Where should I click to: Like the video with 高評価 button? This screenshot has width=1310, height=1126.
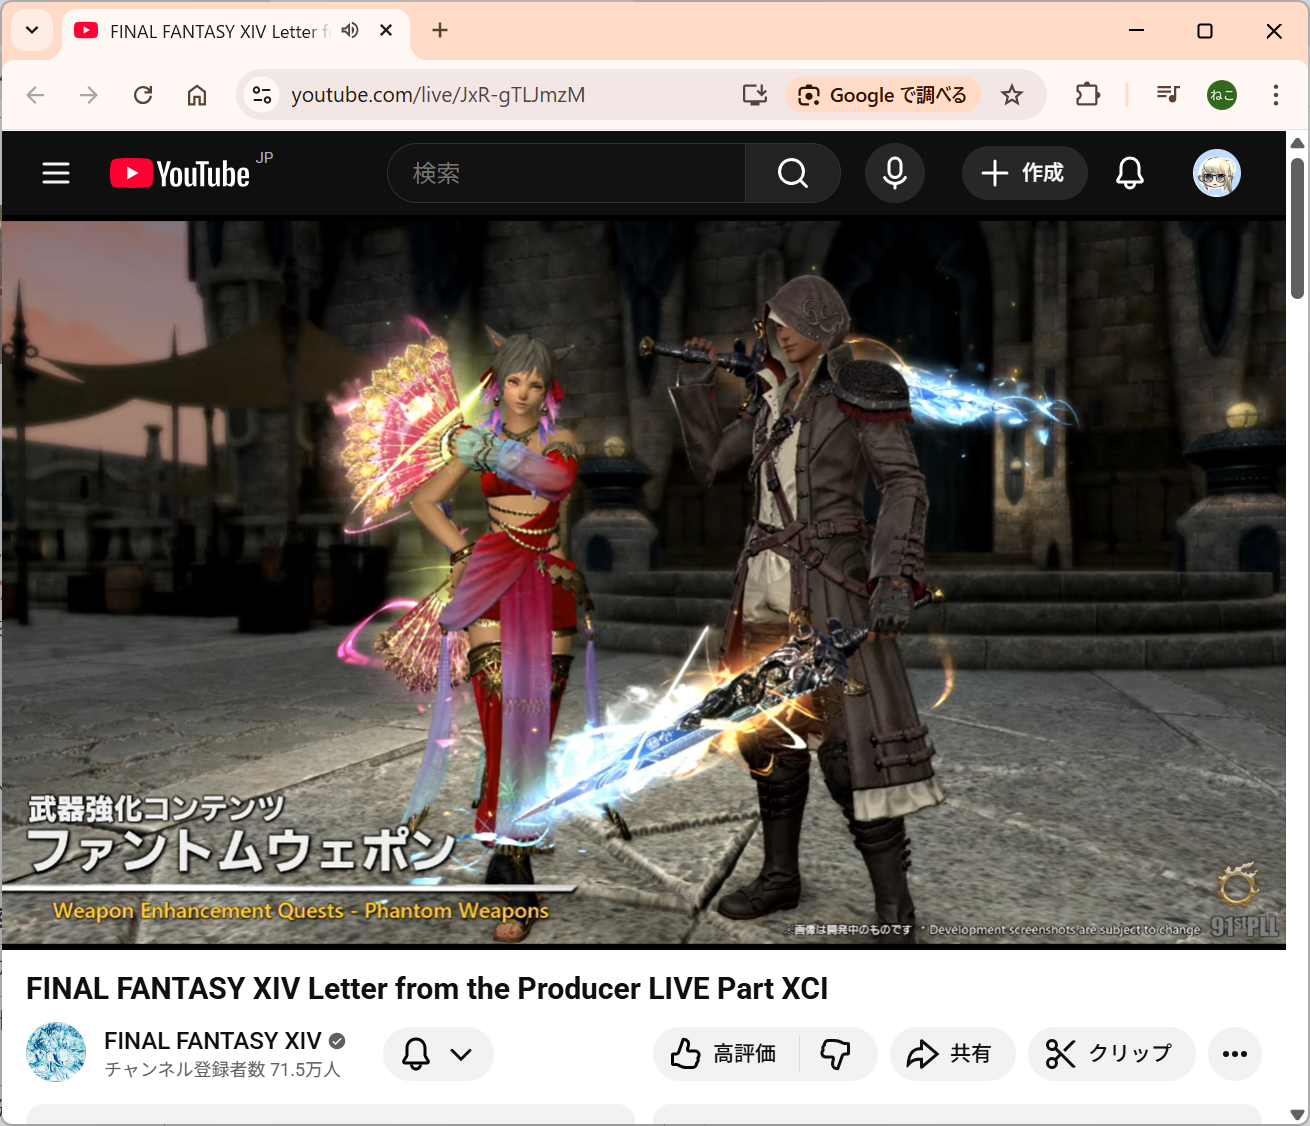pos(725,1054)
